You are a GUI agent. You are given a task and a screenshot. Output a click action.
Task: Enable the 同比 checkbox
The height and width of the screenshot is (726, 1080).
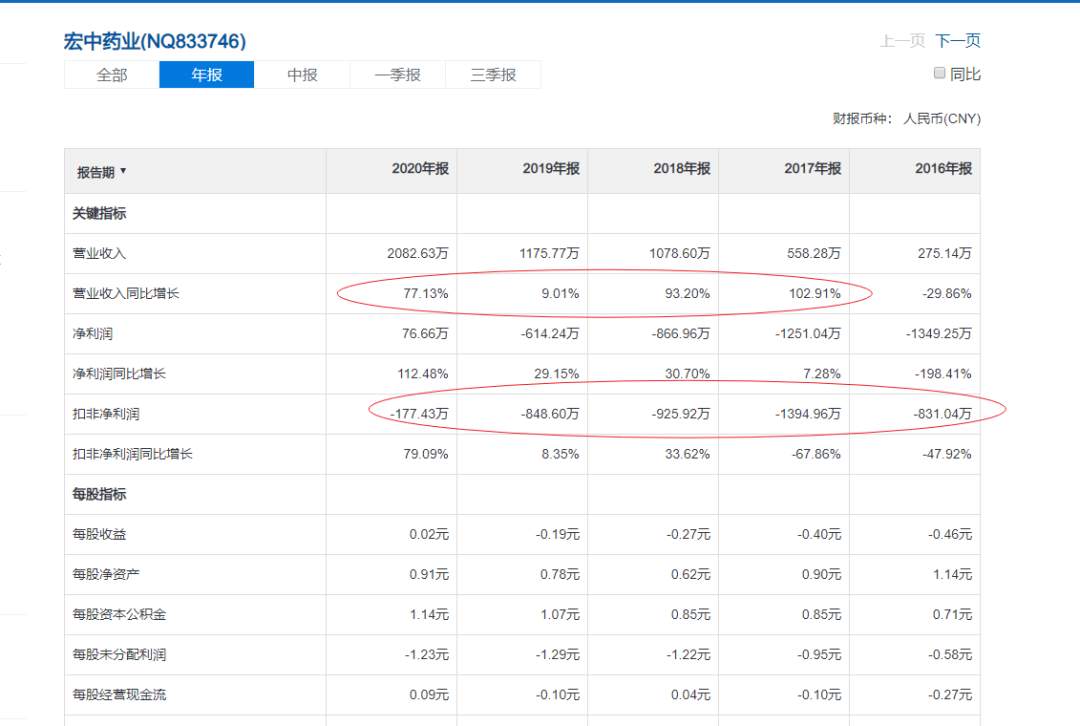[x=939, y=73]
